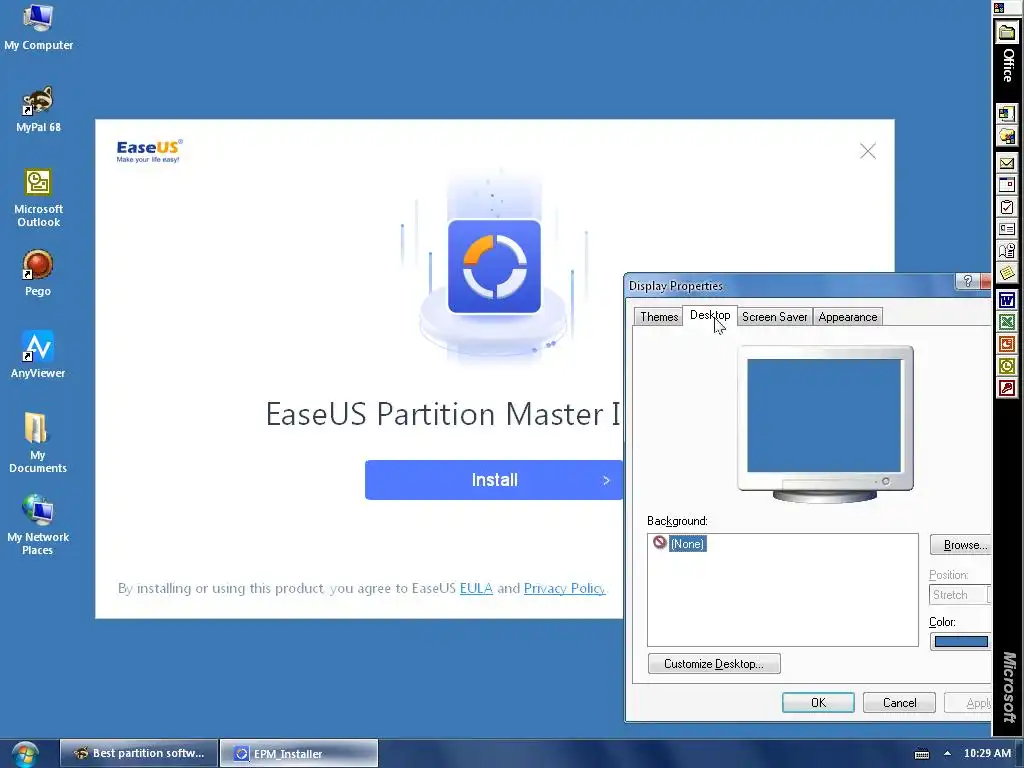This screenshot has width=1024, height=768.
Task: Click the Partition Master app icon graphic
Action: [x=494, y=266]
